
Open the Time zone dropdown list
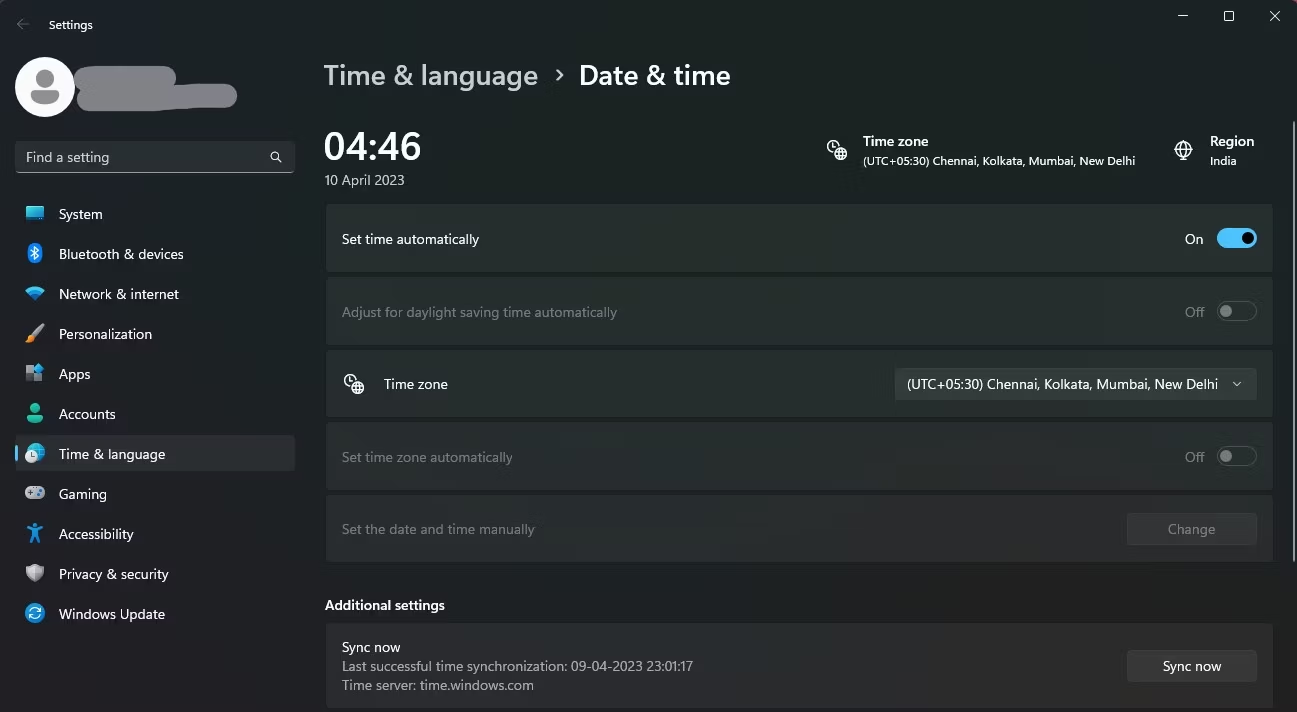pos(1075,384)
